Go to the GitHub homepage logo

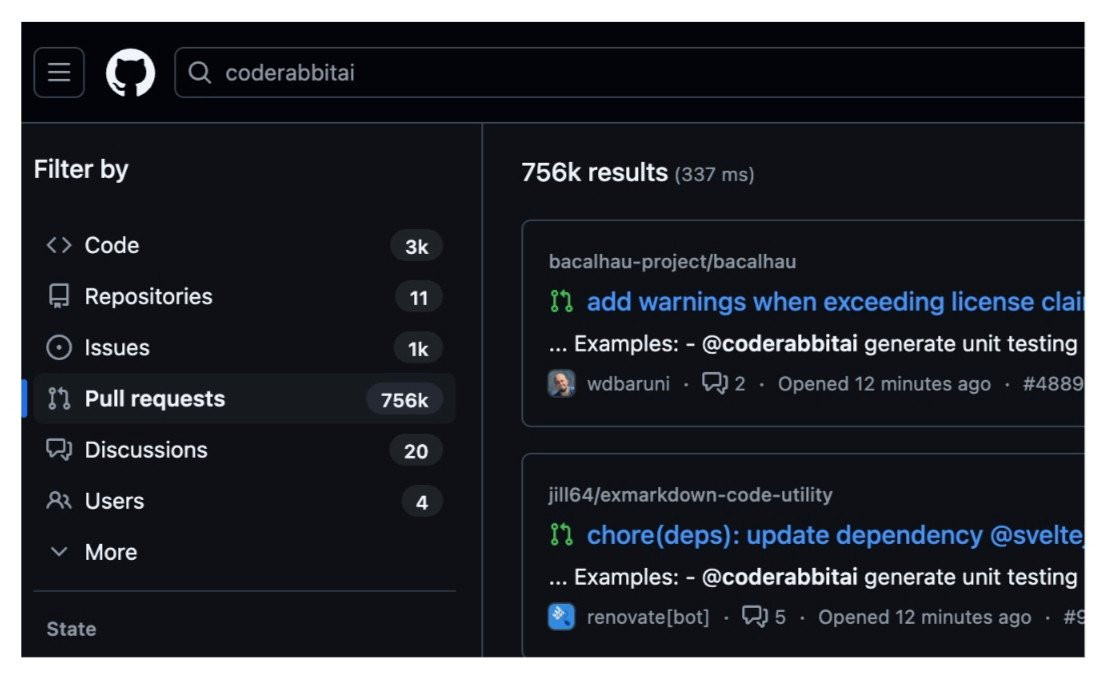[131, 72]
